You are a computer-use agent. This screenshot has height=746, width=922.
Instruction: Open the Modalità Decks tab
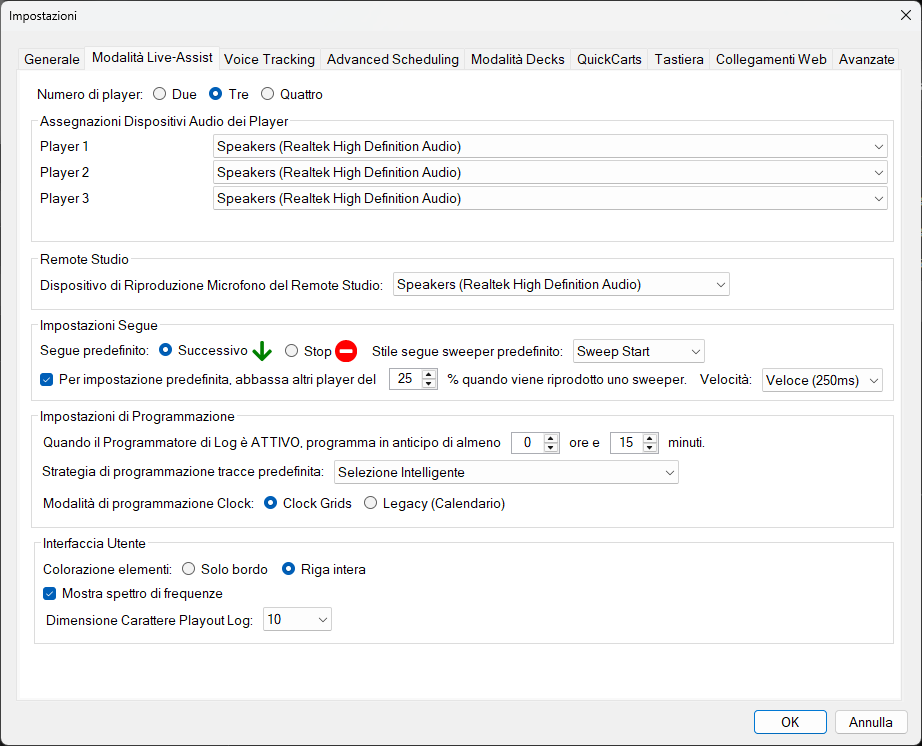(x=517, y=59)
